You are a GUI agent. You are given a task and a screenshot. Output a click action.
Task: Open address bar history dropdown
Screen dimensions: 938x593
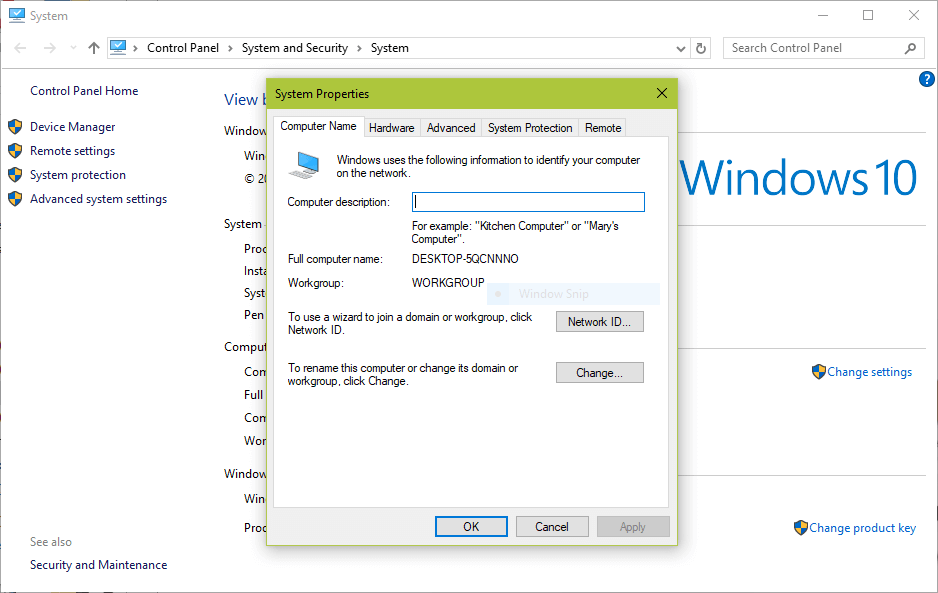[680, 48]
